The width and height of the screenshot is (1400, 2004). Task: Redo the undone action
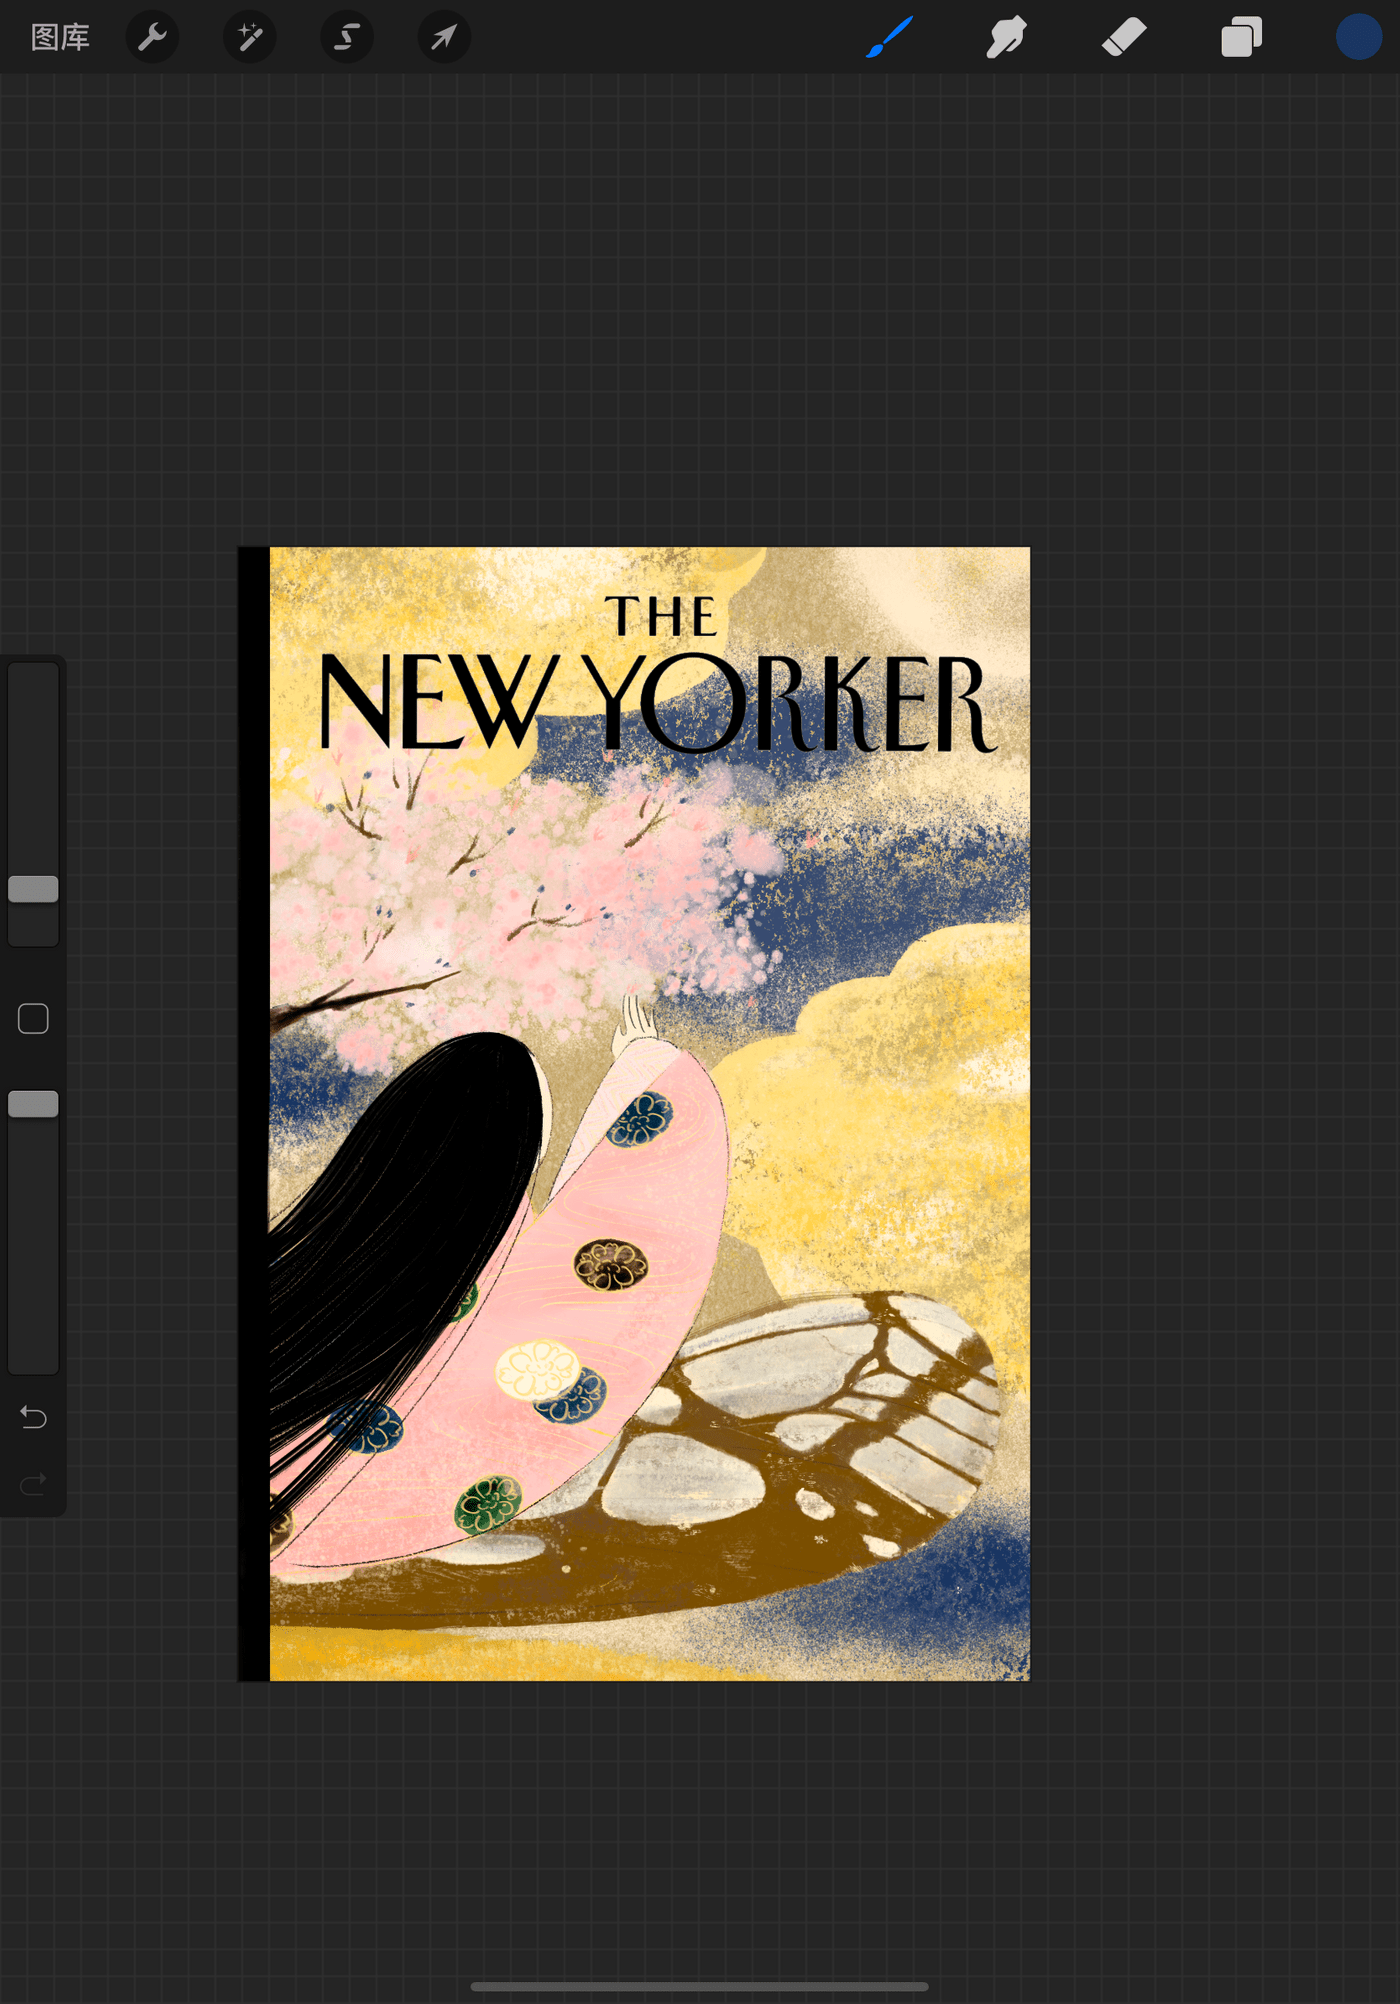[x=33, y=1484]
